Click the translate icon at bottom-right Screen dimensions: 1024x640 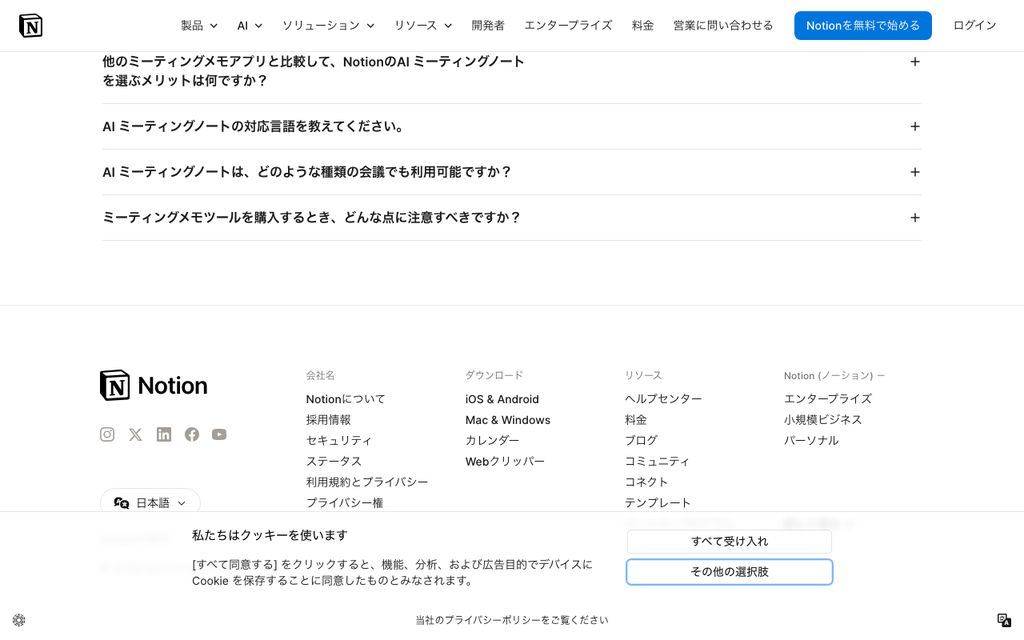pyautogui.click(x=1004, y=620)
